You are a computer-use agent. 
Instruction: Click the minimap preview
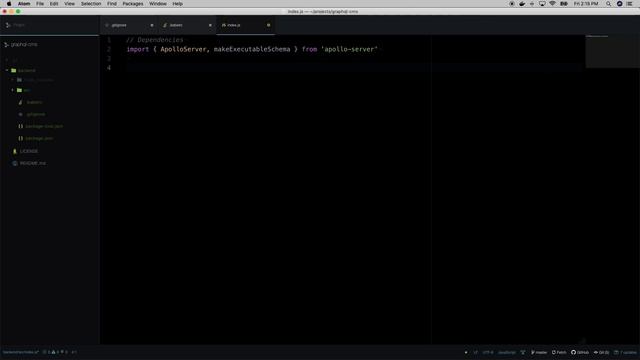613,51
